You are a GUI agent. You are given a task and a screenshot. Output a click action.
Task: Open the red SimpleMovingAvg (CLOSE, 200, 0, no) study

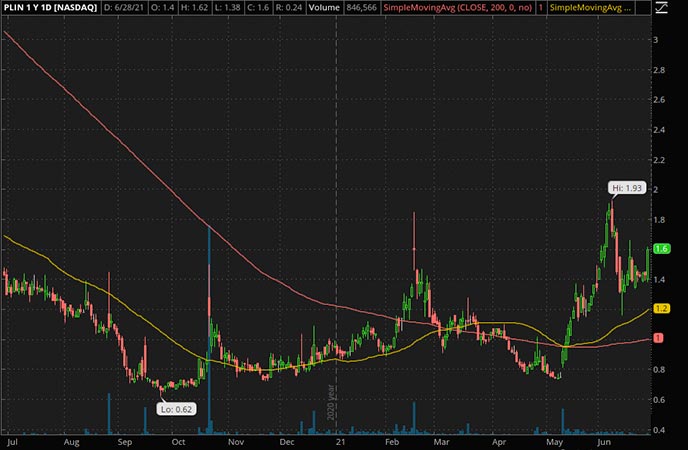pyautogui.click(x=458, y=7)
